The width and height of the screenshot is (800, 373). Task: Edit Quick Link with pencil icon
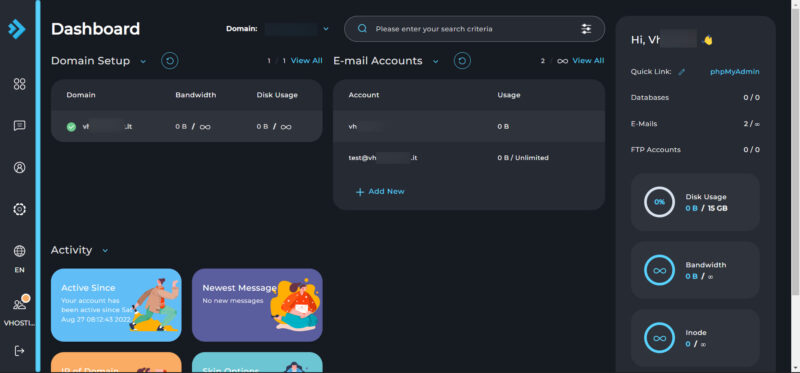682,72
